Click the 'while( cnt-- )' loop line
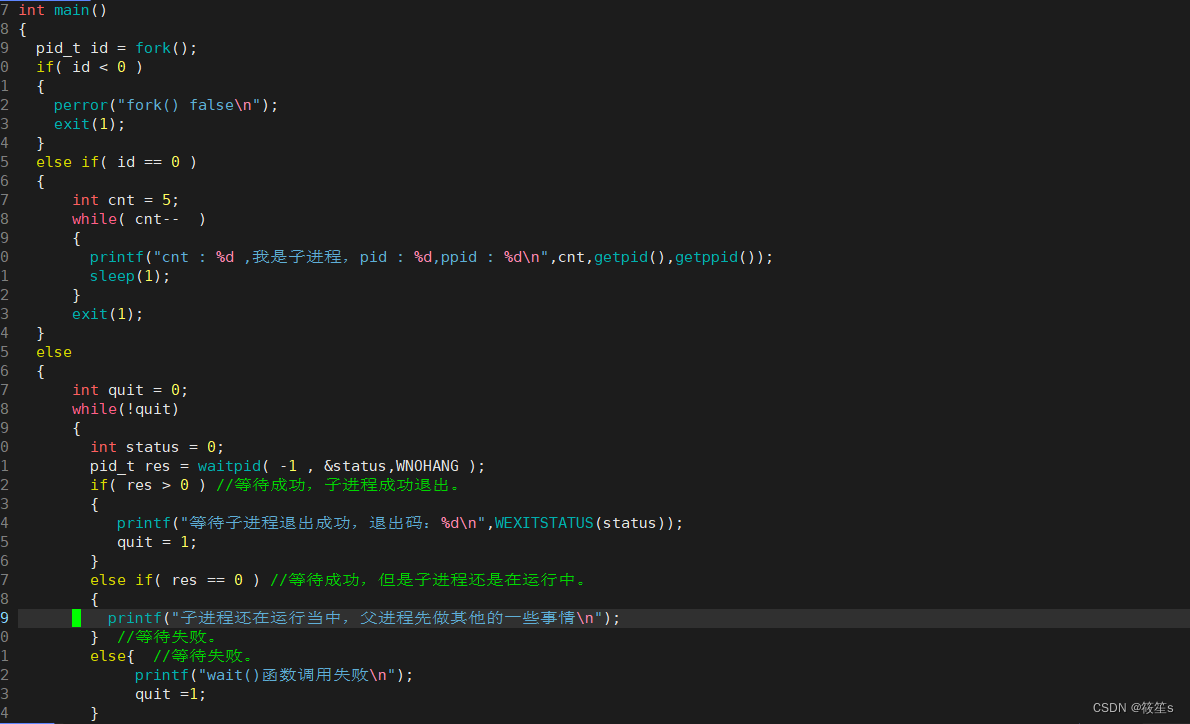 (x=139, y=219)
